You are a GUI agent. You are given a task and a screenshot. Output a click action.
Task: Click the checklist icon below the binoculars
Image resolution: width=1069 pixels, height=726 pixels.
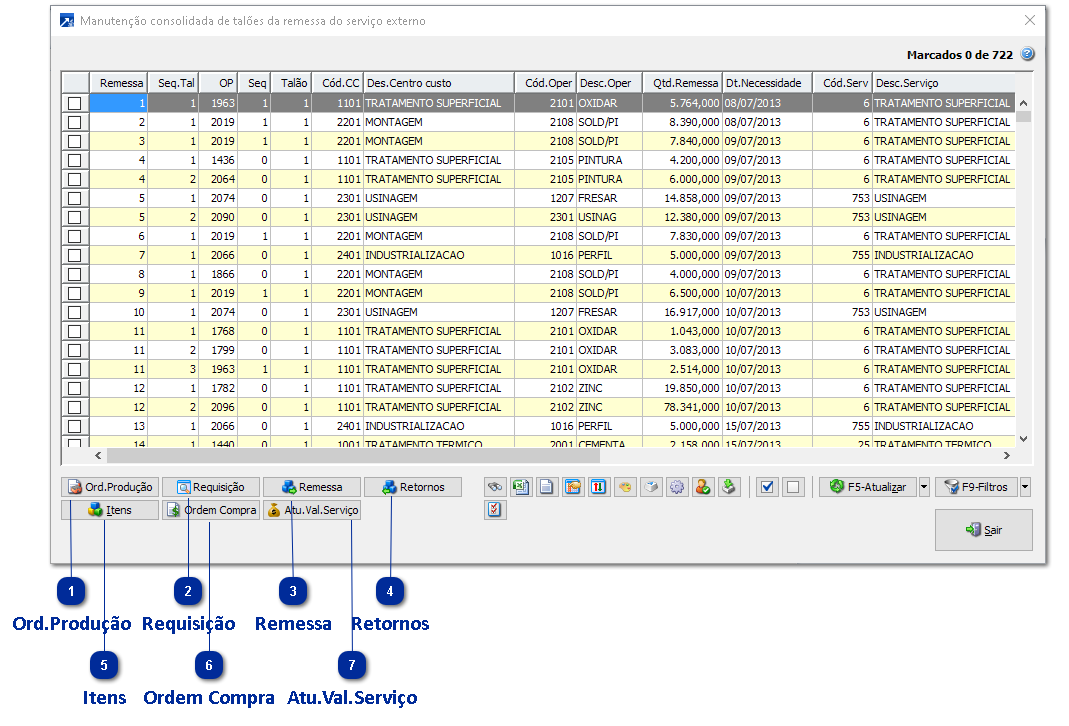[494, 510]
